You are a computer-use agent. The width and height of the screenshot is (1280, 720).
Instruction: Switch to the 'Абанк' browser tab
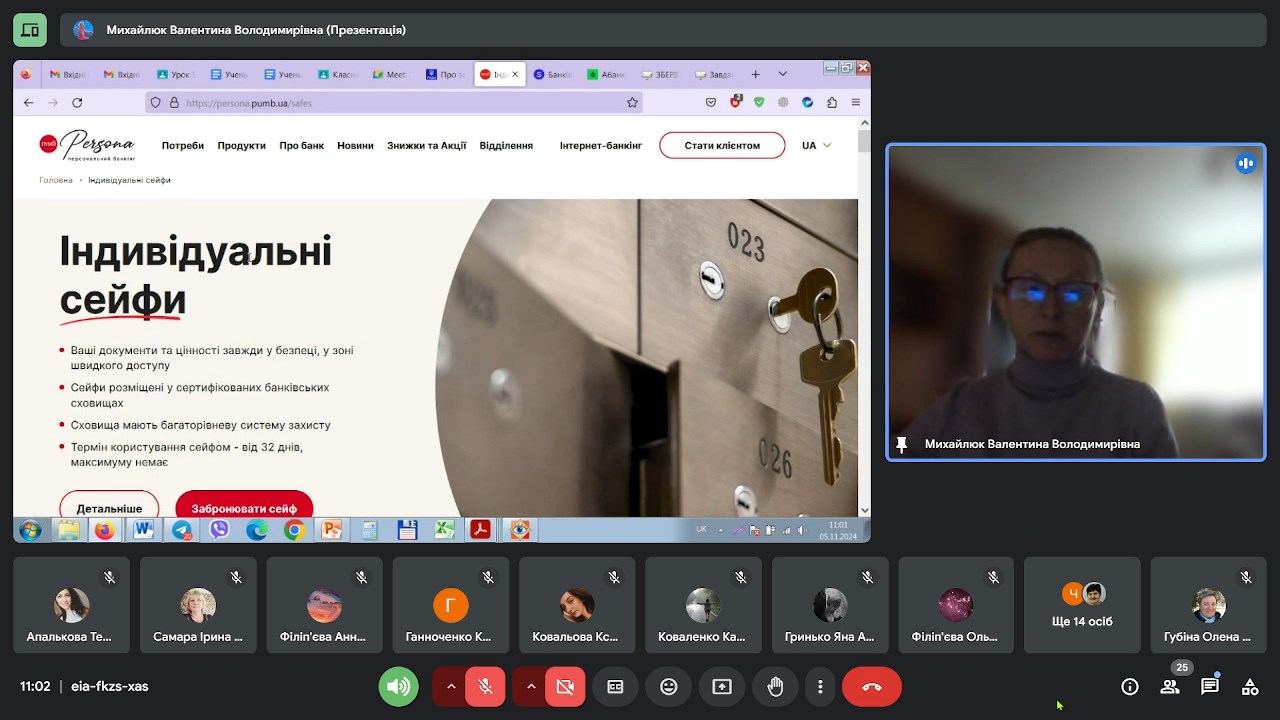click(606, 74)
